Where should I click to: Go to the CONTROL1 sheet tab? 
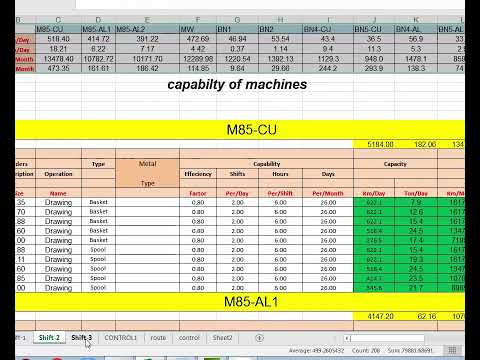[x=120, y=338]
